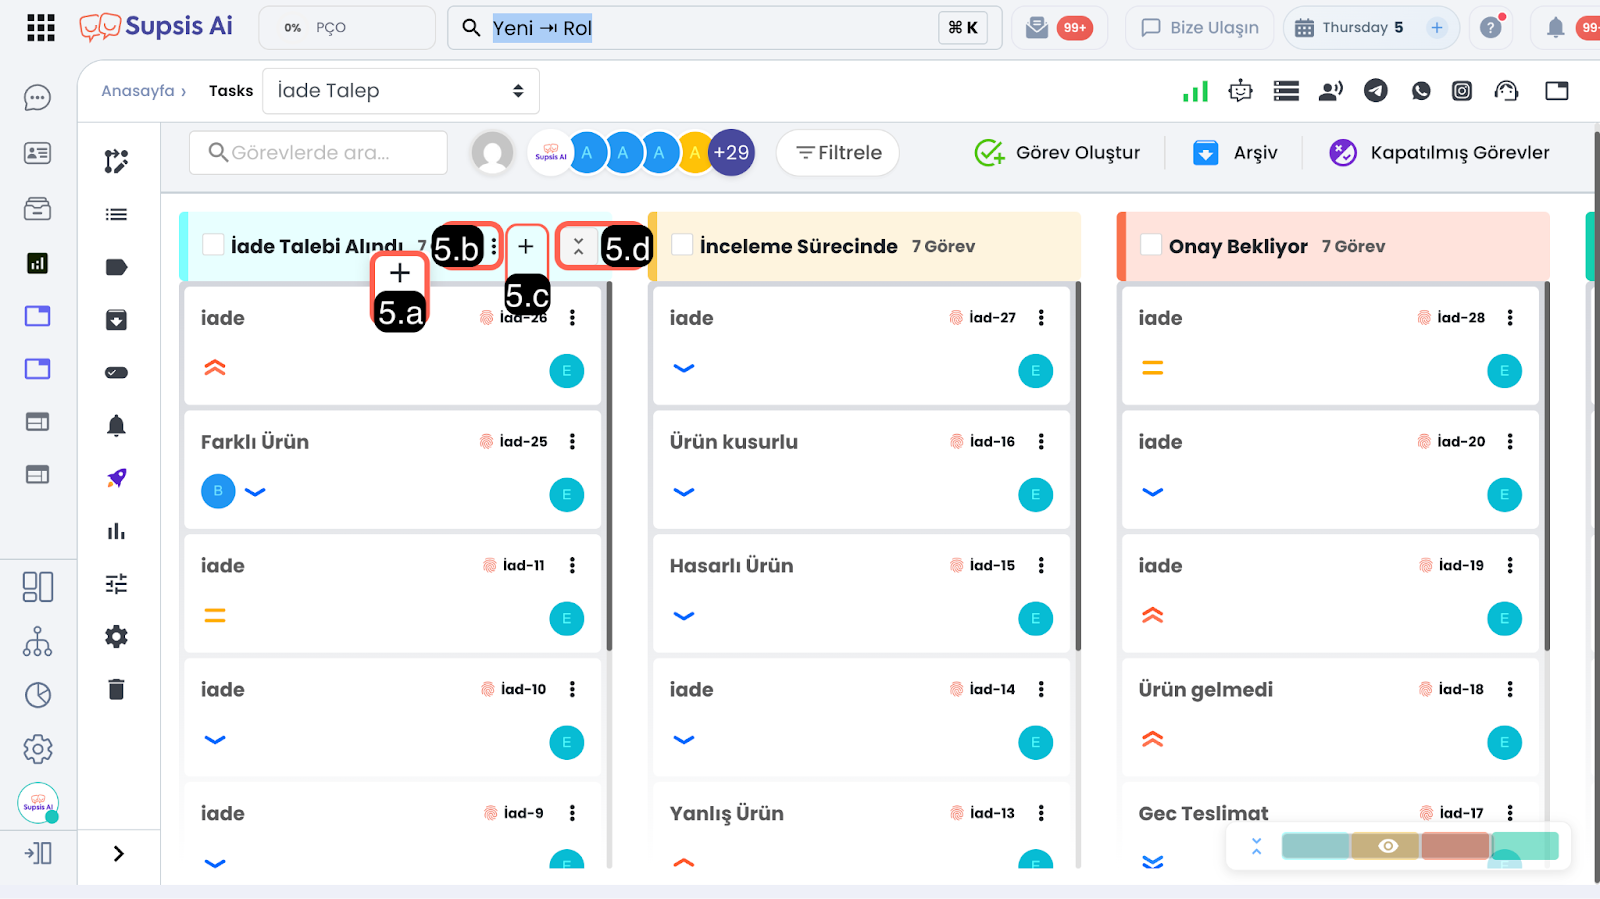Click the notification bell in top bar
This screenshot has width=1600, height=899.
click(x=1555, y=28)
